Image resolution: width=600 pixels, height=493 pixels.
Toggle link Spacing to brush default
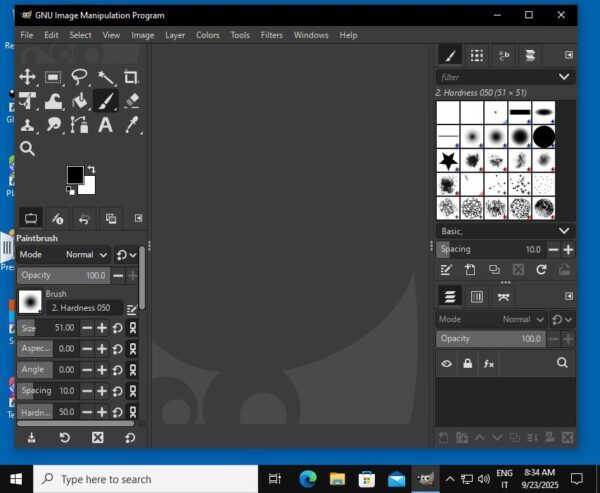pyautogui.click(x=132, y=391)
